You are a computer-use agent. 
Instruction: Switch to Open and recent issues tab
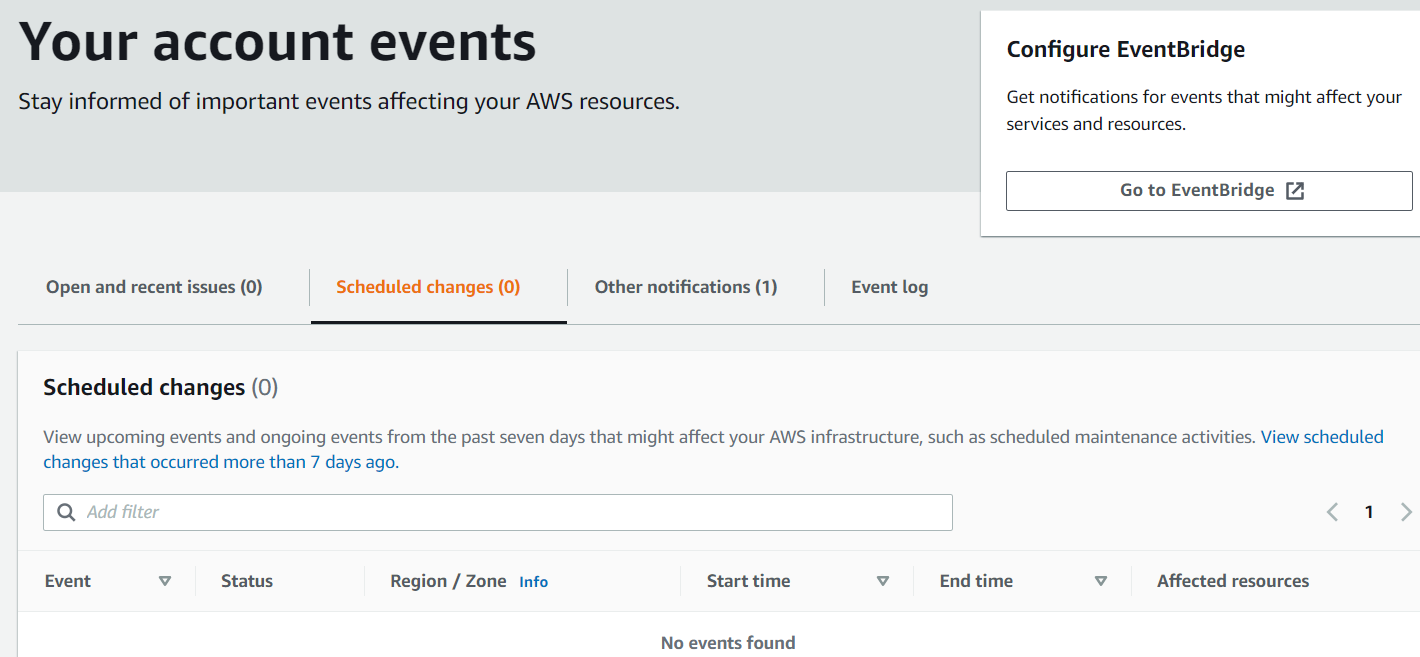point(154,287)
